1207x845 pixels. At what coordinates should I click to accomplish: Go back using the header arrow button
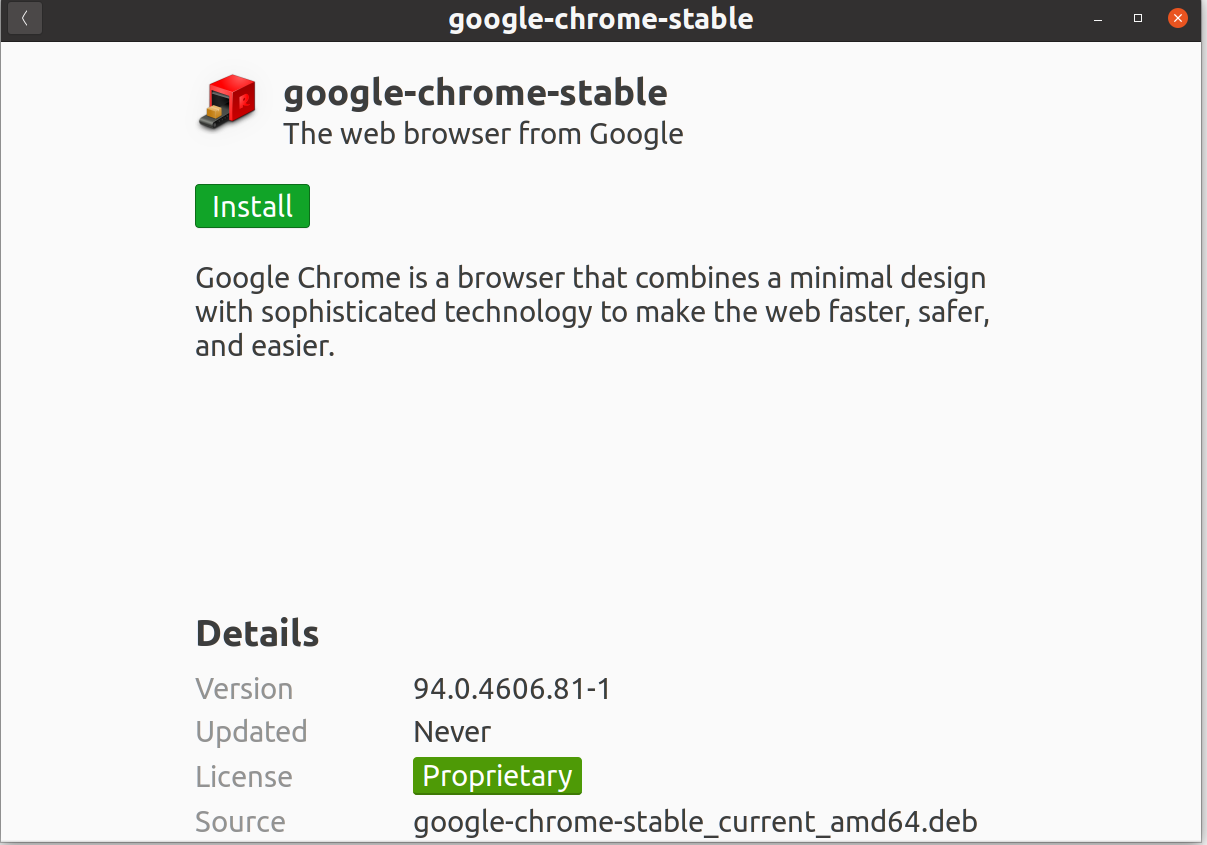click(25, 19)
